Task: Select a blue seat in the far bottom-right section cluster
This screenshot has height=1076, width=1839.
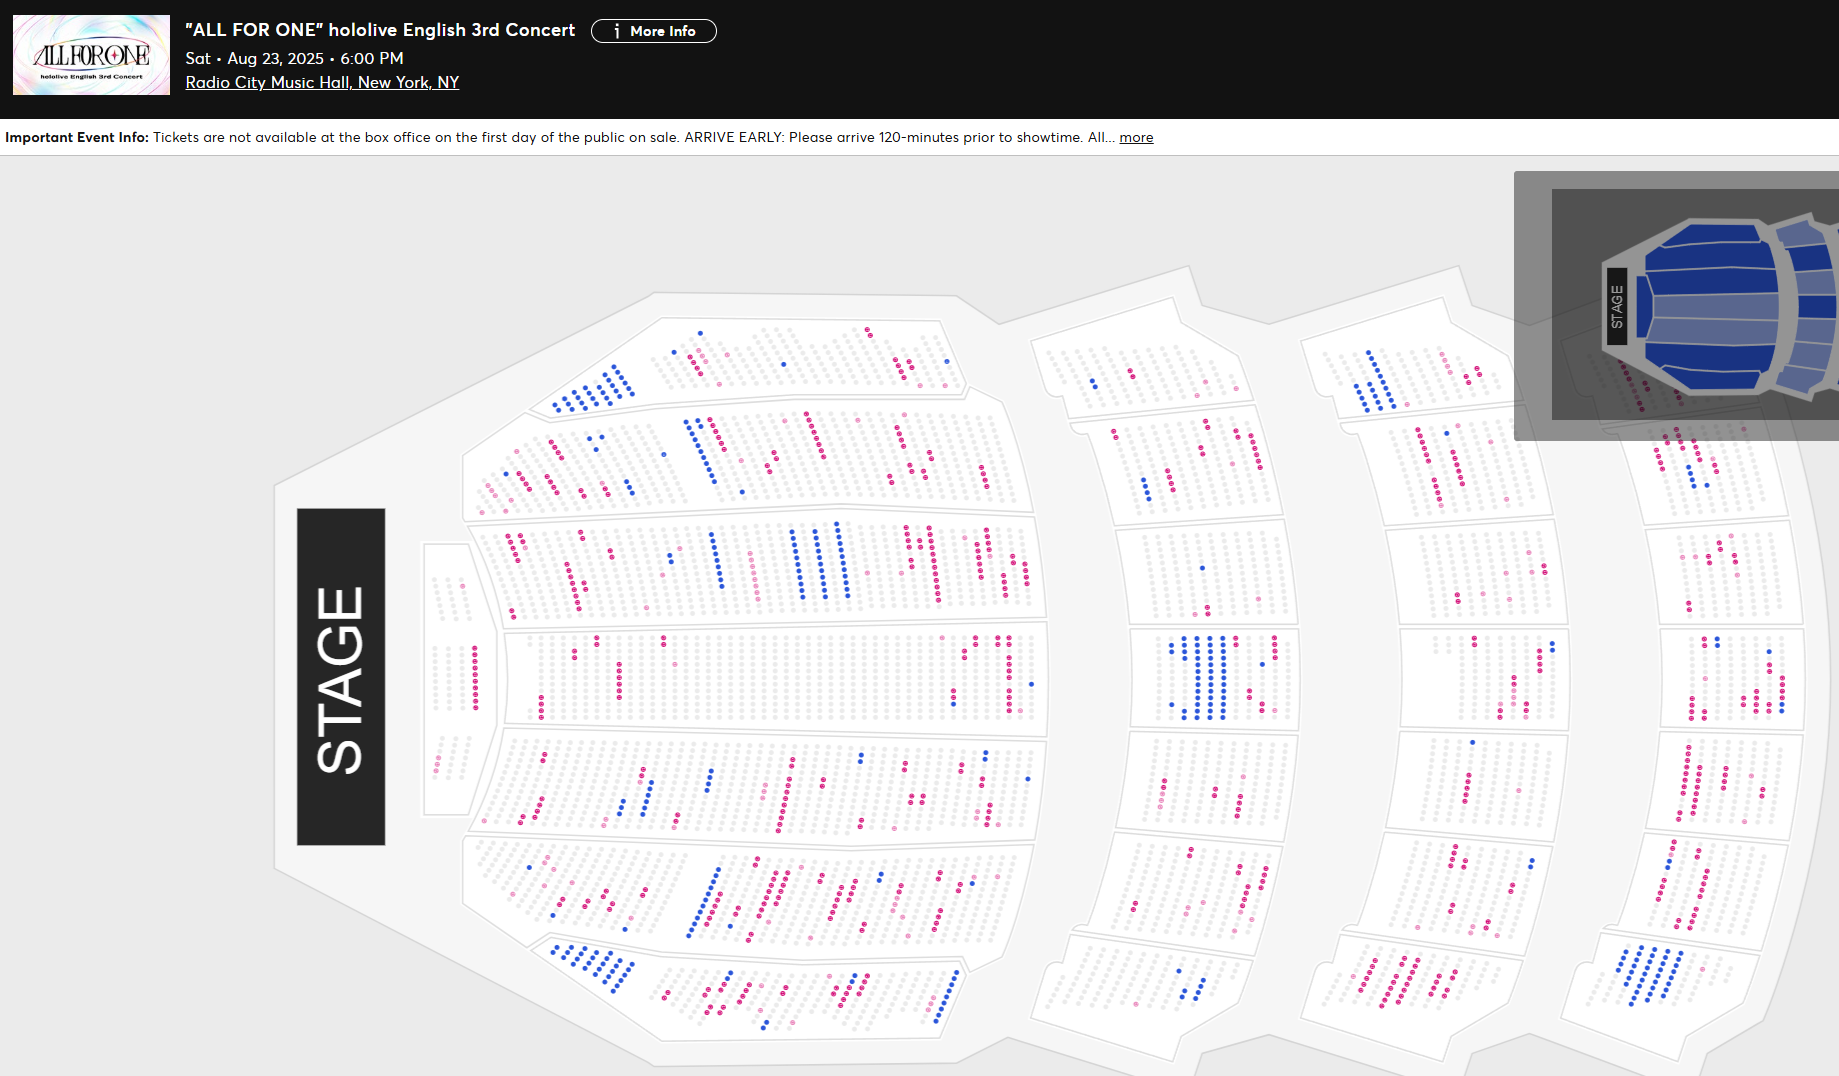Action: tap(1650, 975)
